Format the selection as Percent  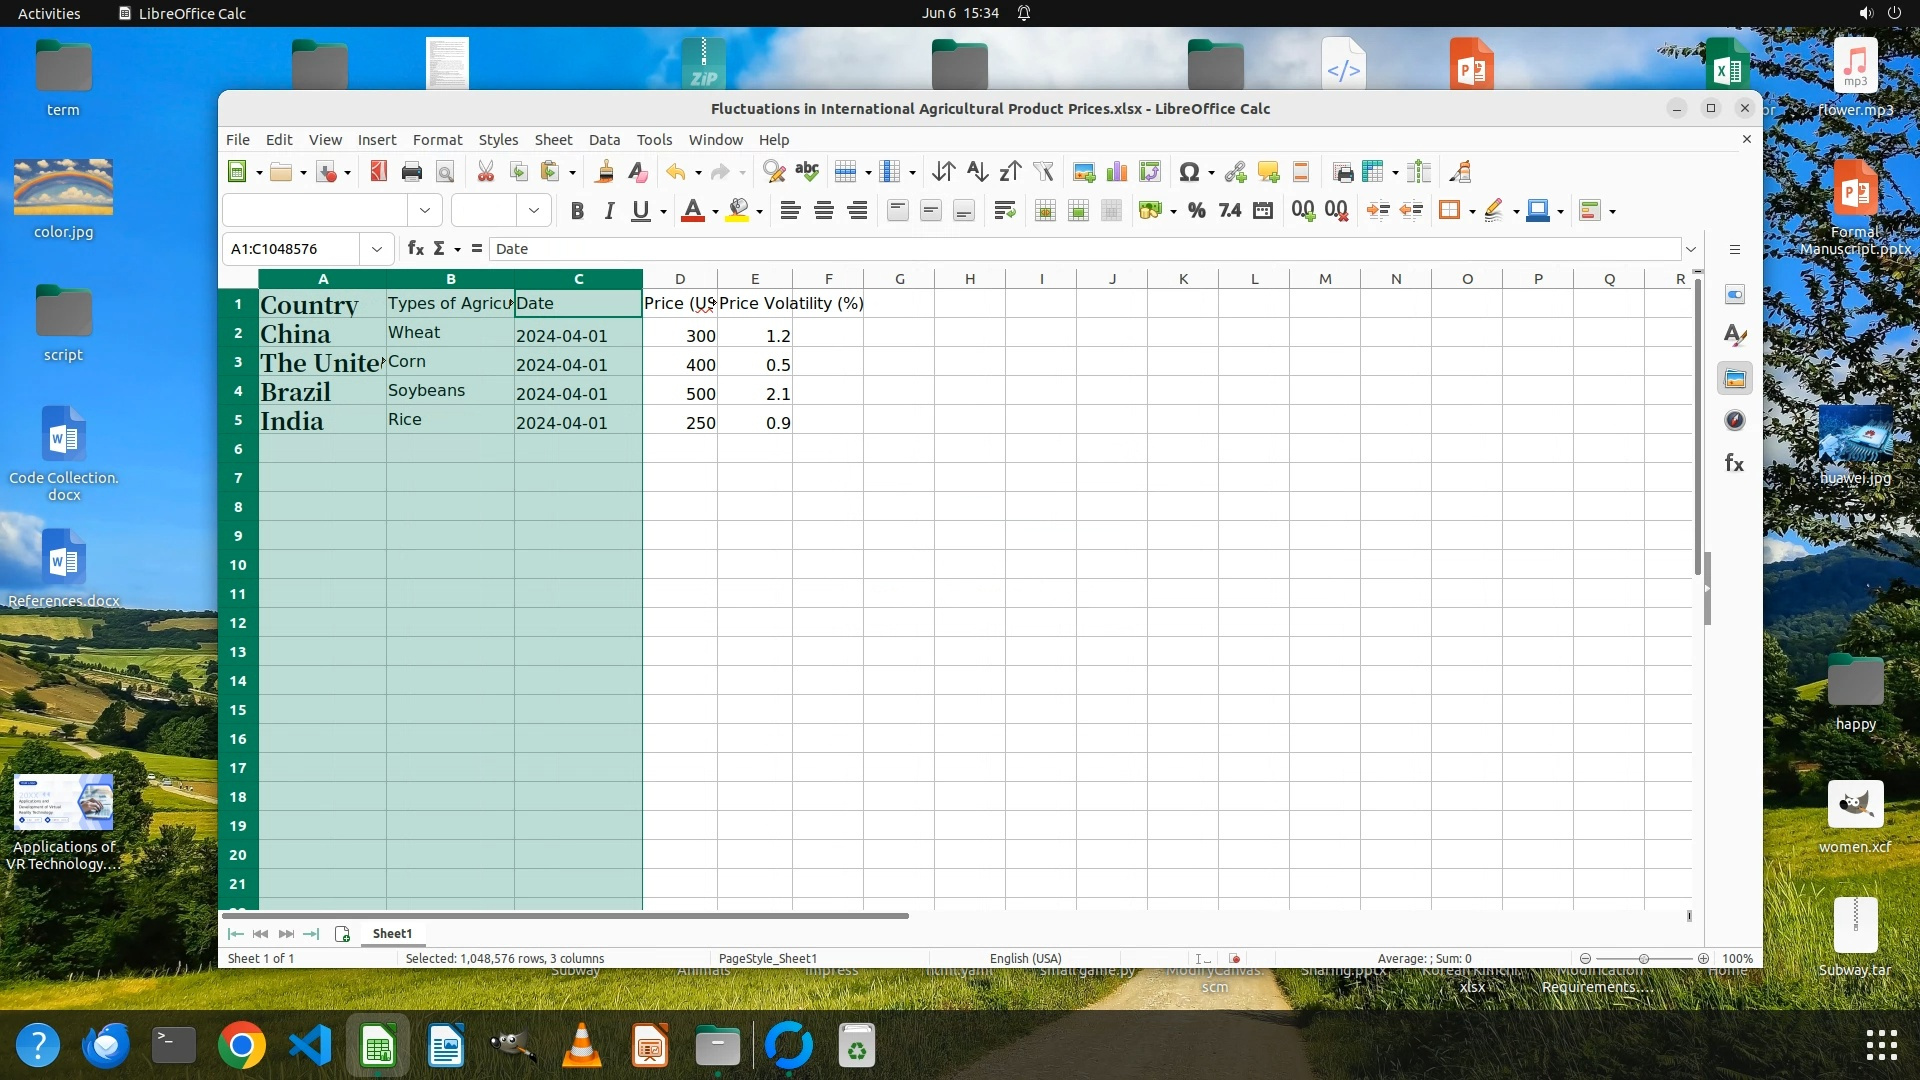1196,211
